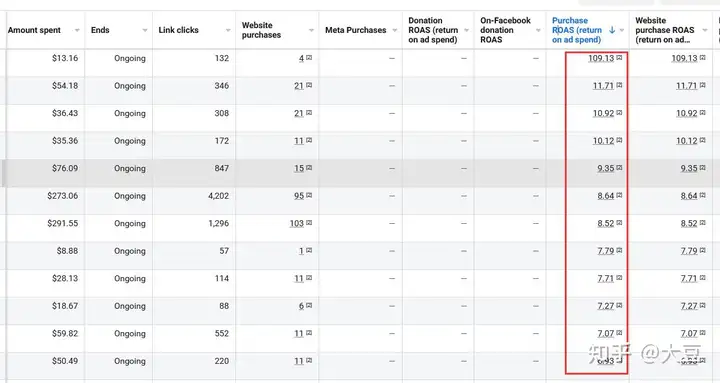Screen dimensions: 720x383
Task: Open the Website purchases column dropdown
Action: pyautogui.click(x=311, y=30)
